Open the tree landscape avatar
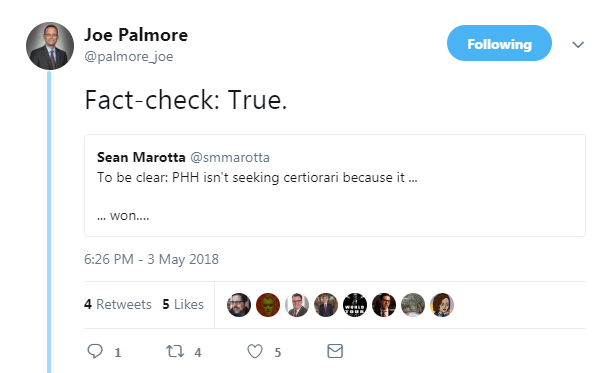This screenshot has height=373, width=607. (x=413, y=305)
